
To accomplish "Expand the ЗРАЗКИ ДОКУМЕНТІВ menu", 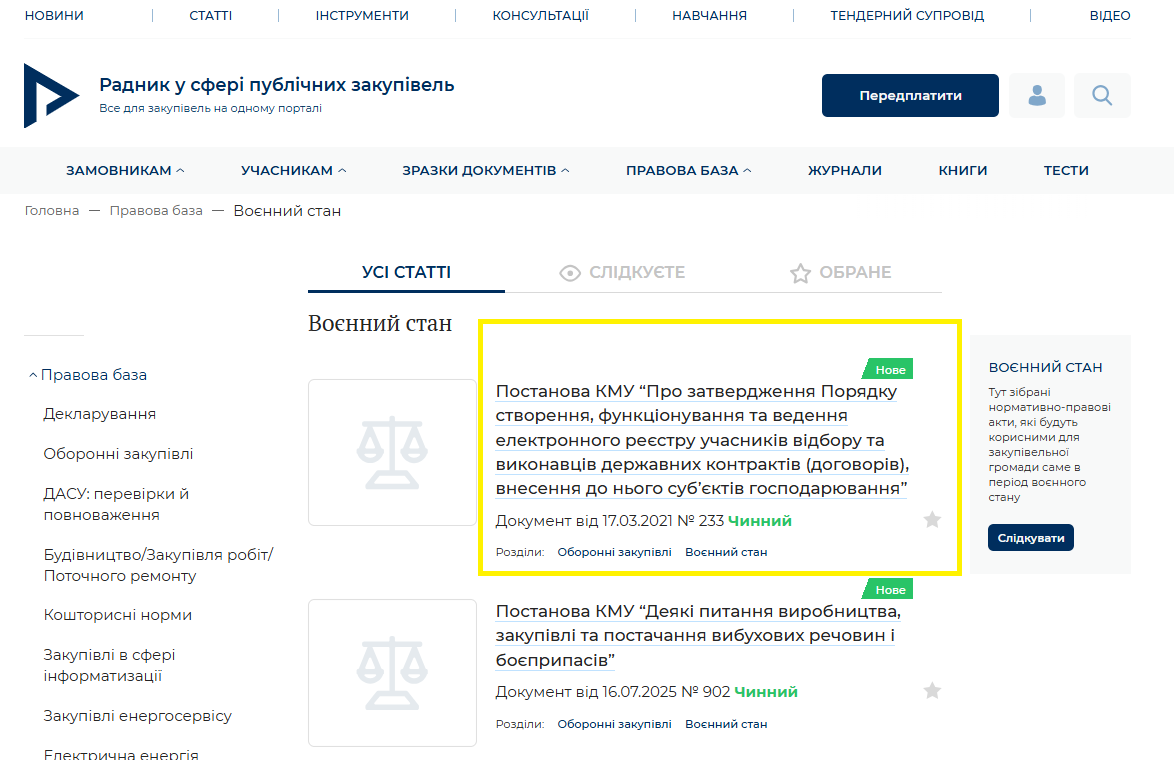I will pos(486,171).
